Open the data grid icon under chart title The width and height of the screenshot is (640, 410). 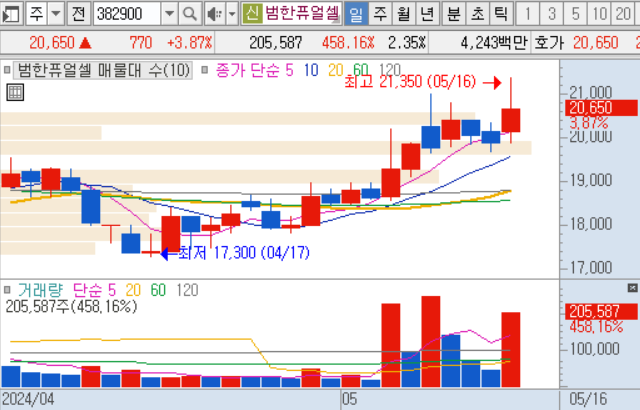click(x=16, y=92)
